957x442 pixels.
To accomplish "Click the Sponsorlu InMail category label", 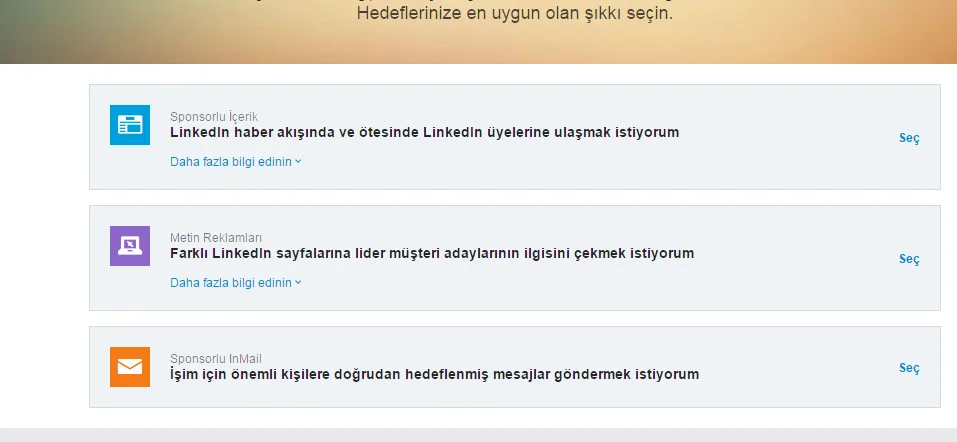I will [216, 359].
